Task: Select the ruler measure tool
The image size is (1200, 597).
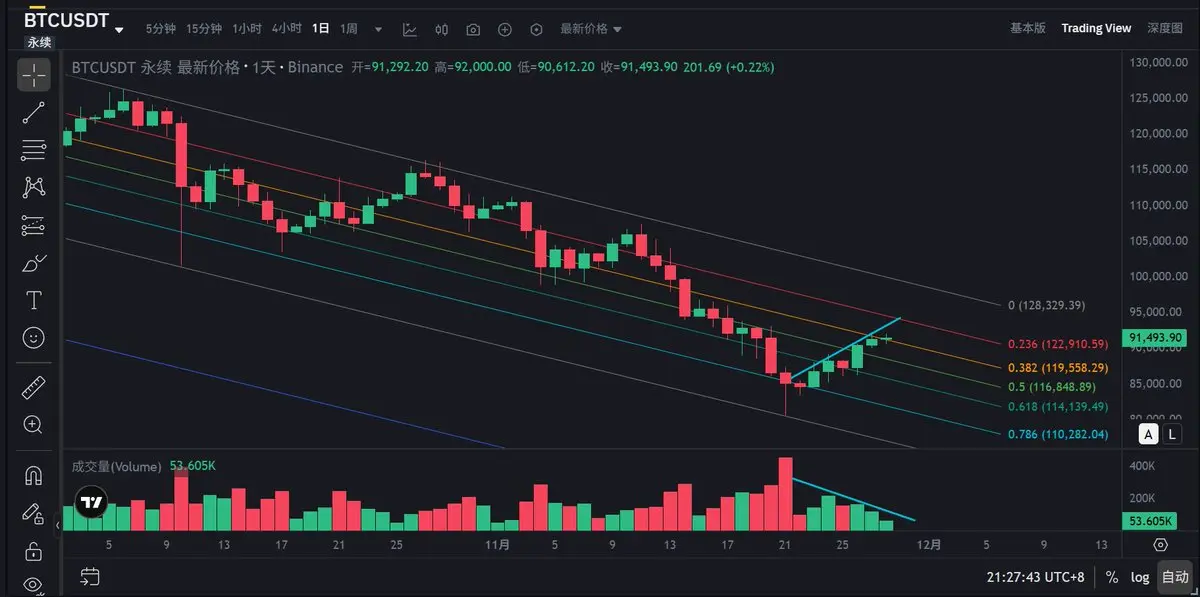Action: pyautogui.click(x=33, y=388)
